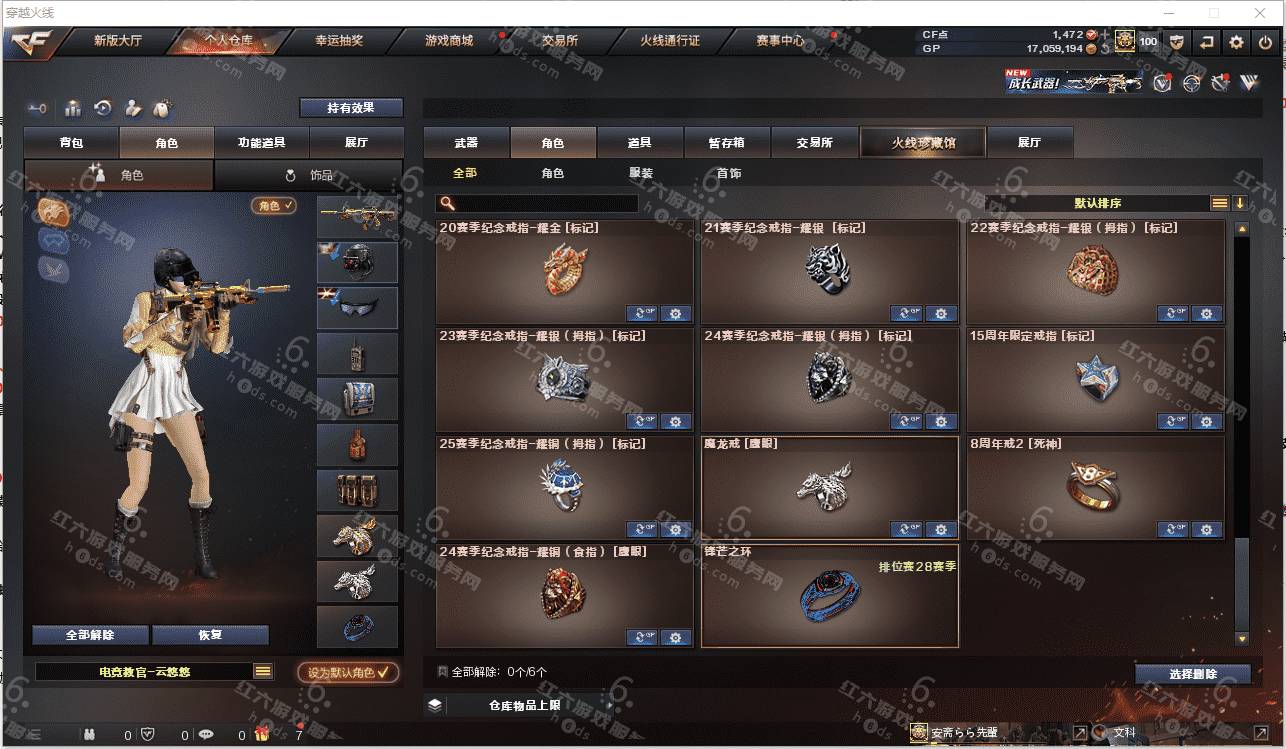Click the 选择删除 button
This screenshot has width=1286, height=749.
pyautogui.click(x=1193, y=675)
